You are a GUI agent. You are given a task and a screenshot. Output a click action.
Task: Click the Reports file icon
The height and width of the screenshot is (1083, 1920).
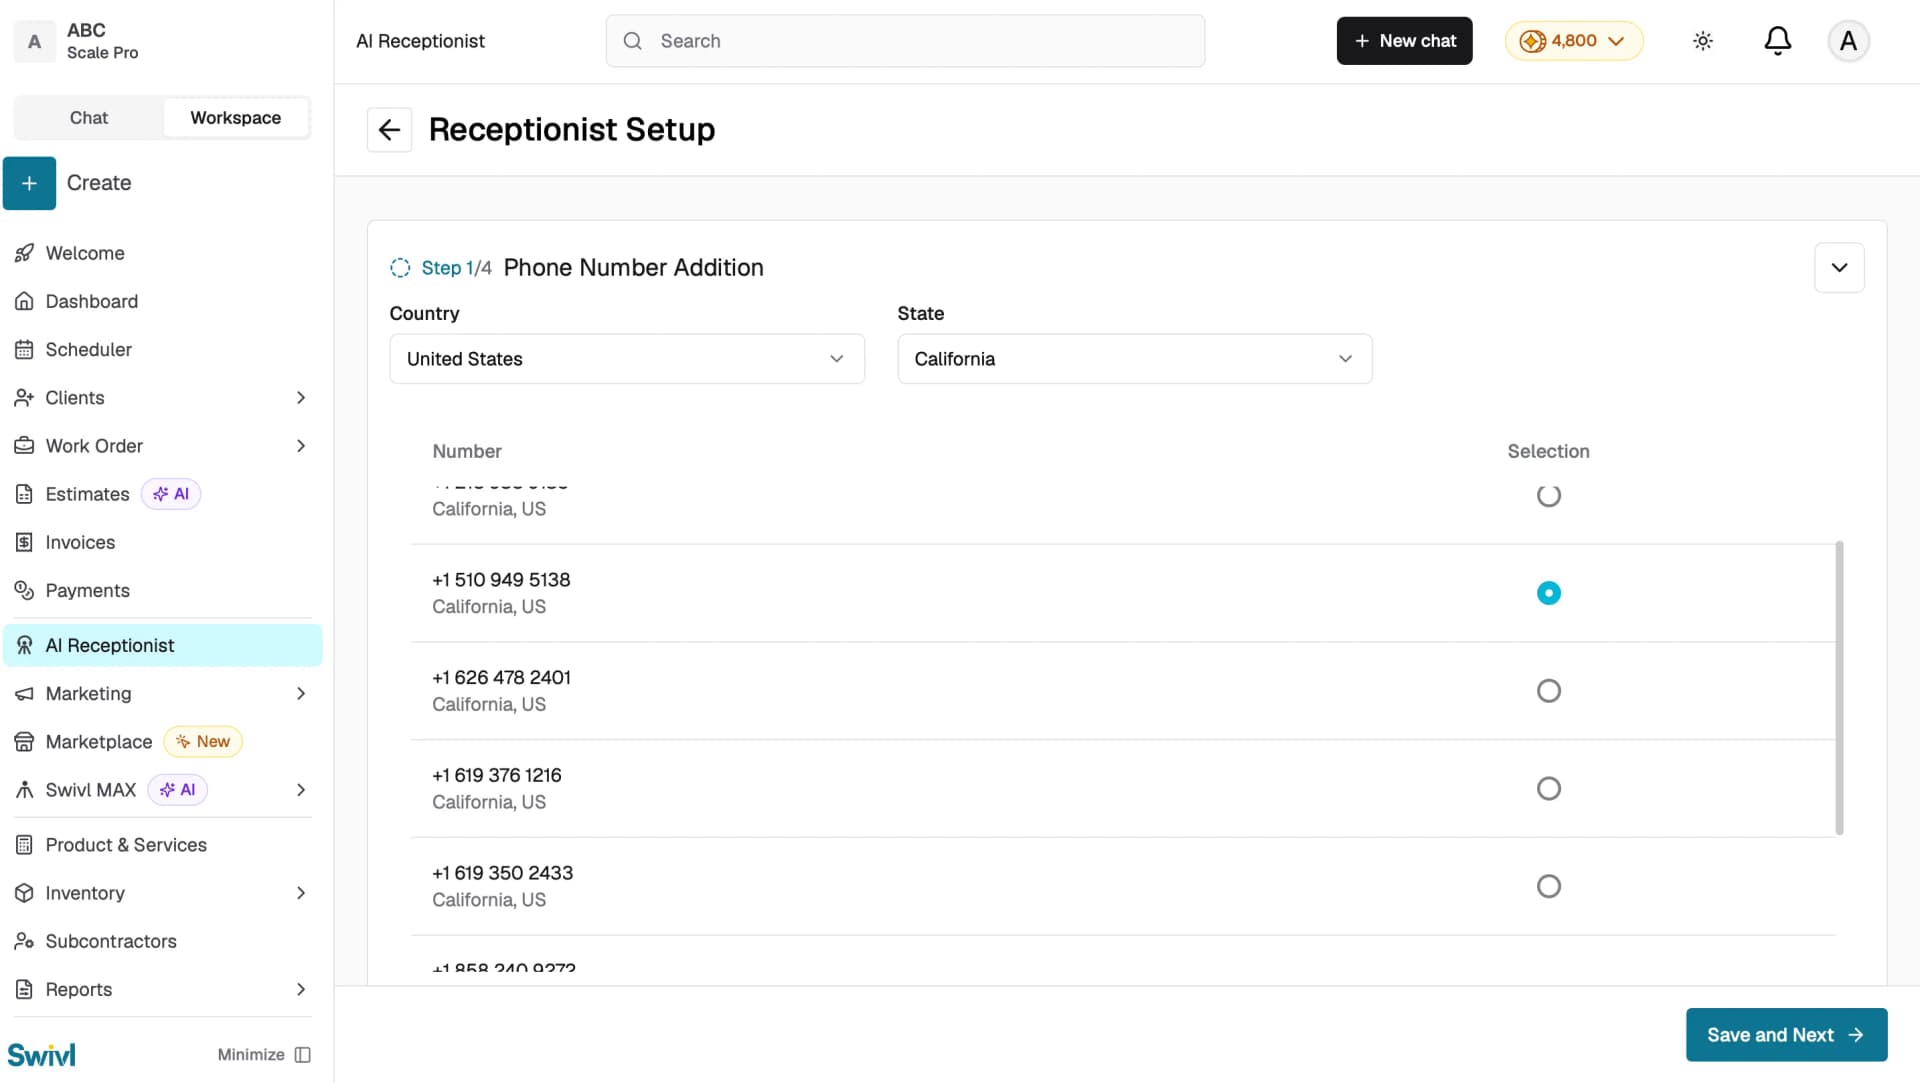(x=24, y=989)
